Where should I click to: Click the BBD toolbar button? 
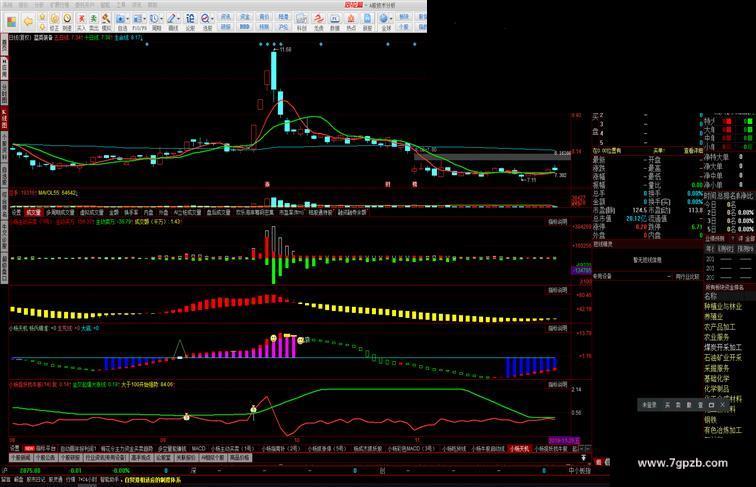(x=245, y=27)
